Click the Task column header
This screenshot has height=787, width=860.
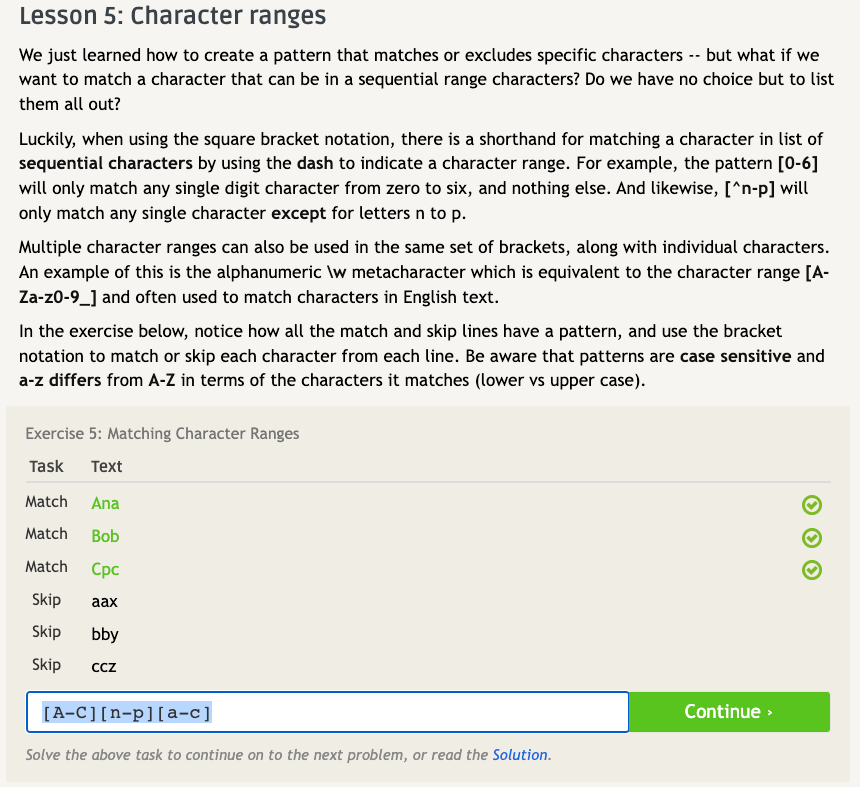point(46,466)
